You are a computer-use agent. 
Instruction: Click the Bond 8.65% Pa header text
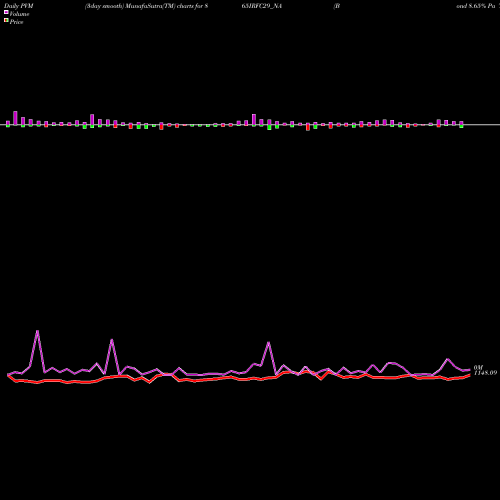[476, 6]
